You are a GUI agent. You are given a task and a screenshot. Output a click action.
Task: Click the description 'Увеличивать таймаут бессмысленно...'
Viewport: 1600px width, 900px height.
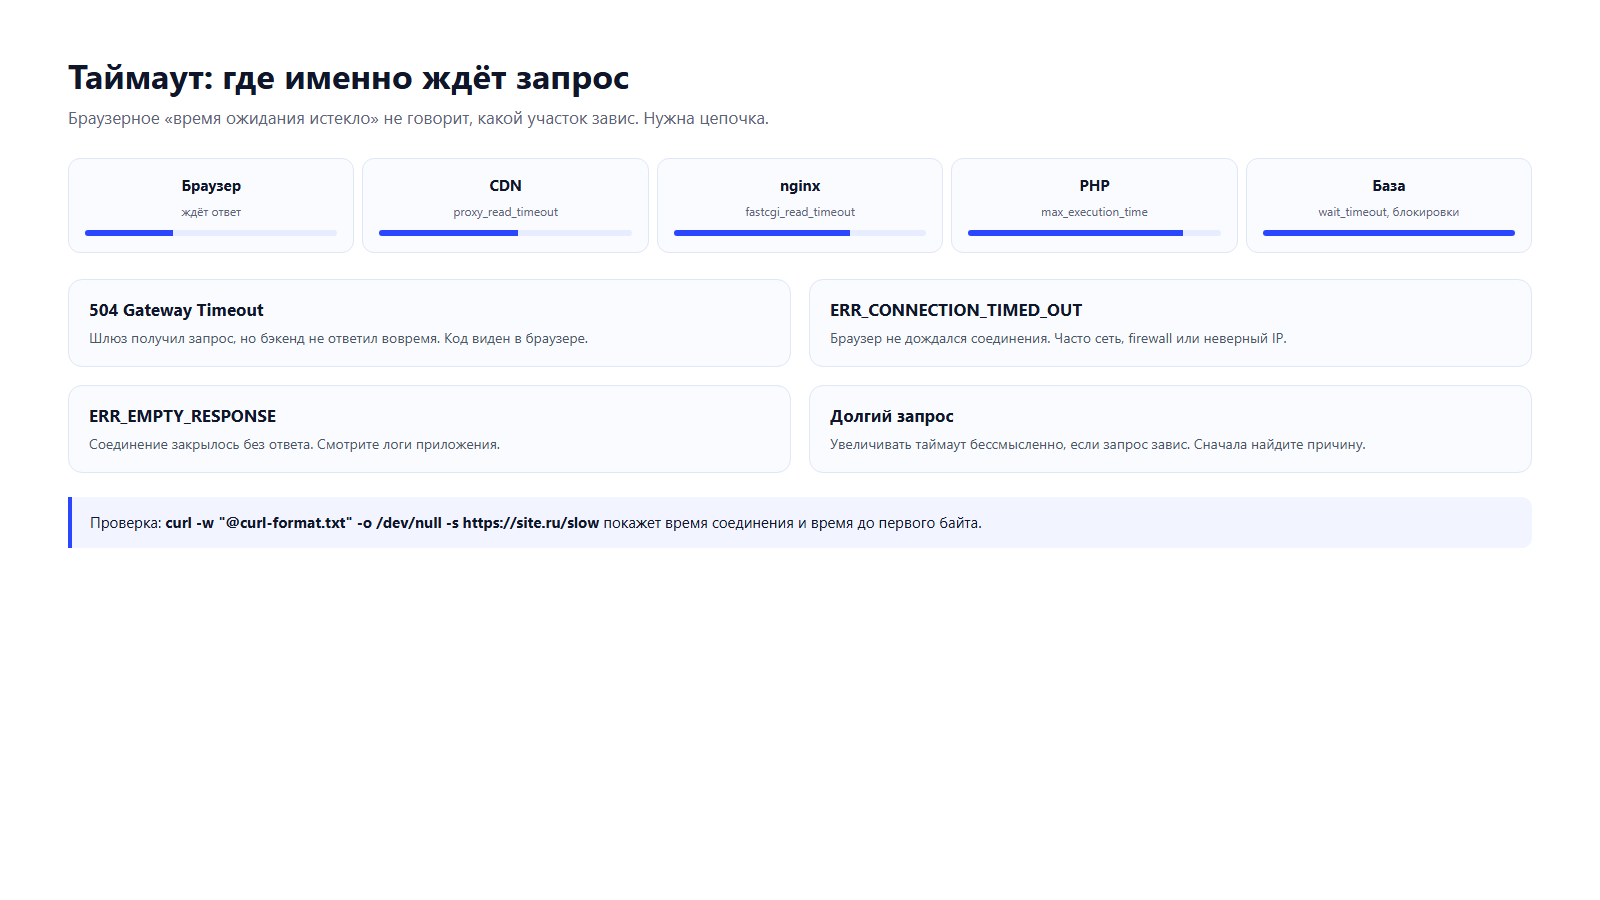coord(1097,444)
